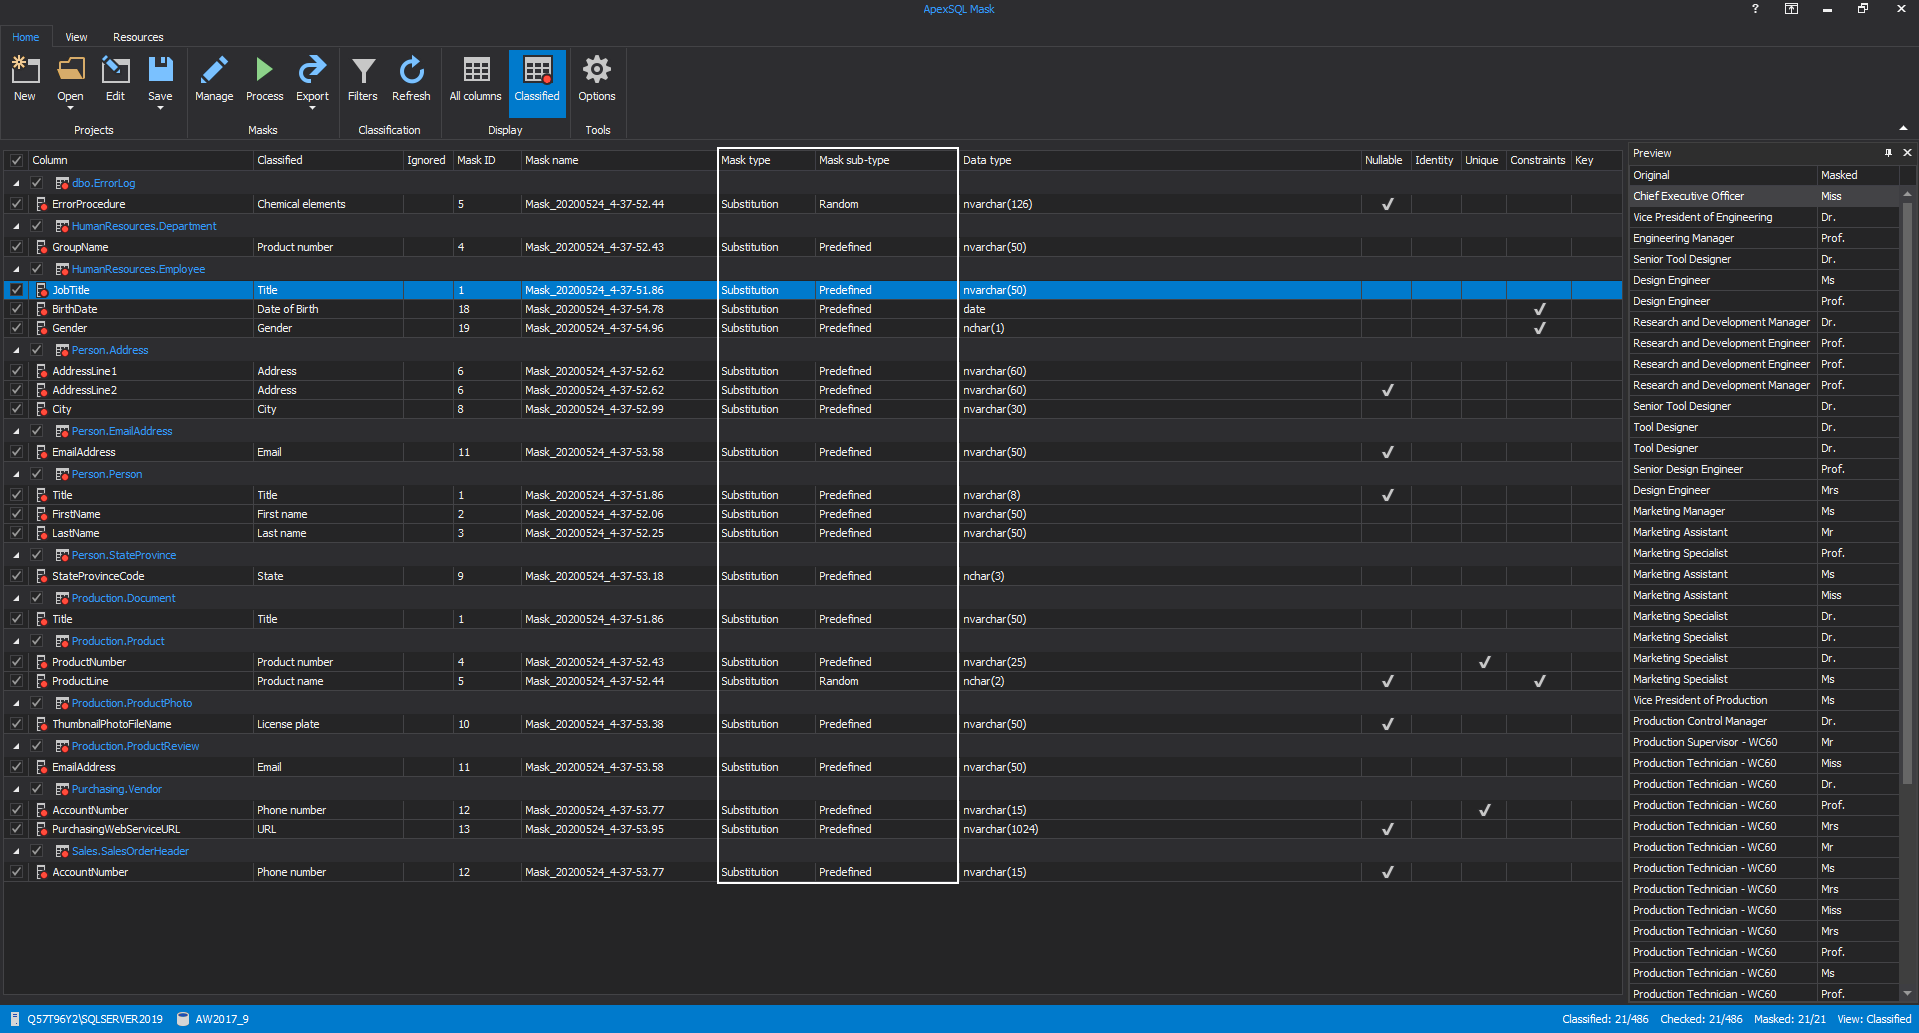Screen dimensions: 1919x1033
Task: Collapse the Purchasing.Vendor group
Action: pos(16,789)
